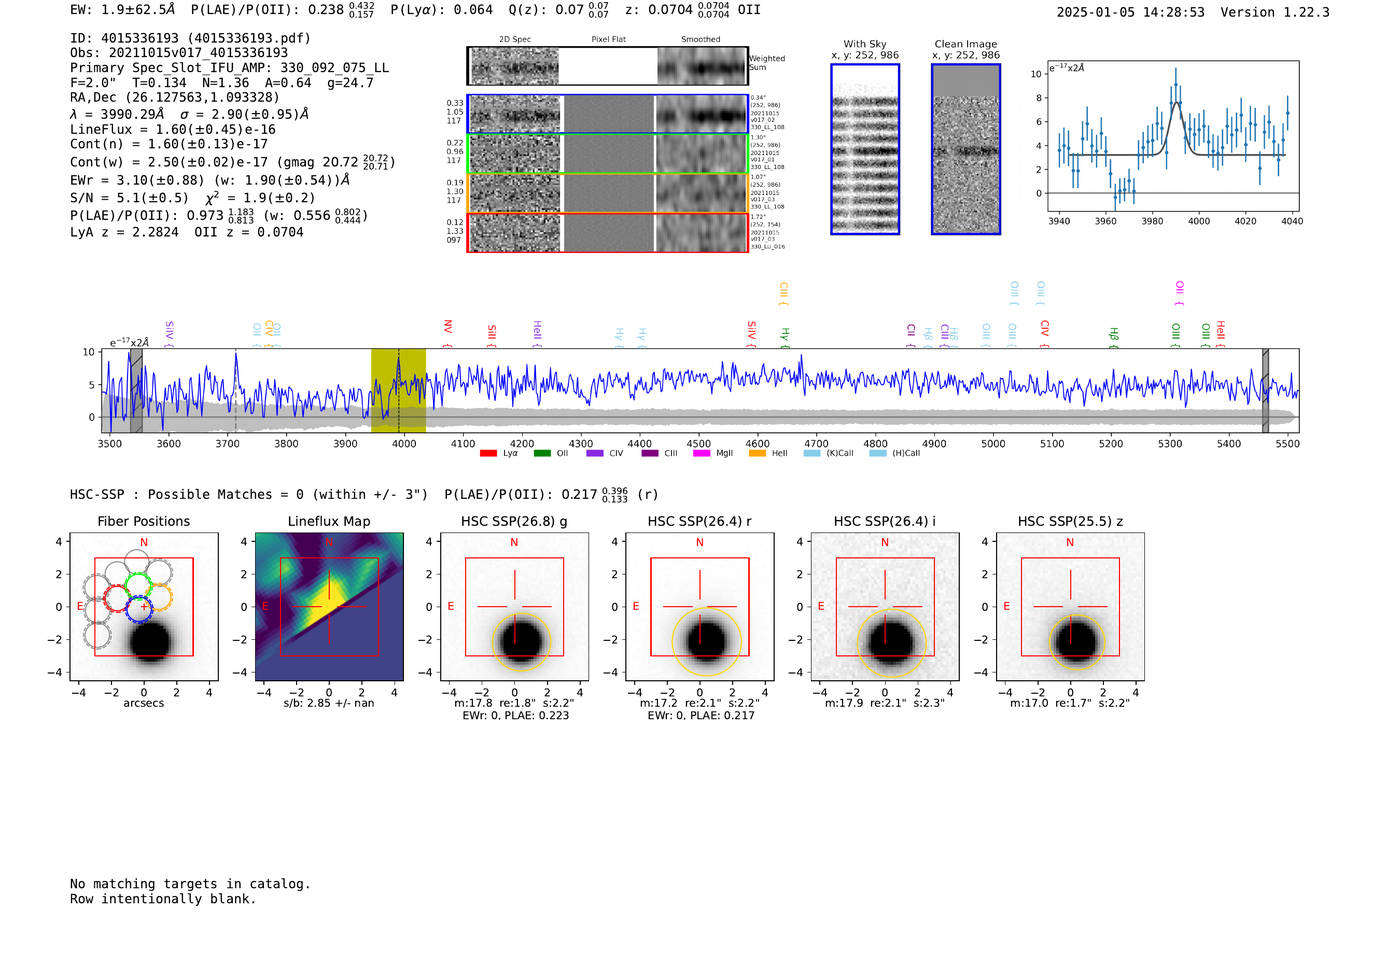This screenshot has height=953, width=1400.
Task: Click the CIV legend swatch
Action: [x=596, y=453]
